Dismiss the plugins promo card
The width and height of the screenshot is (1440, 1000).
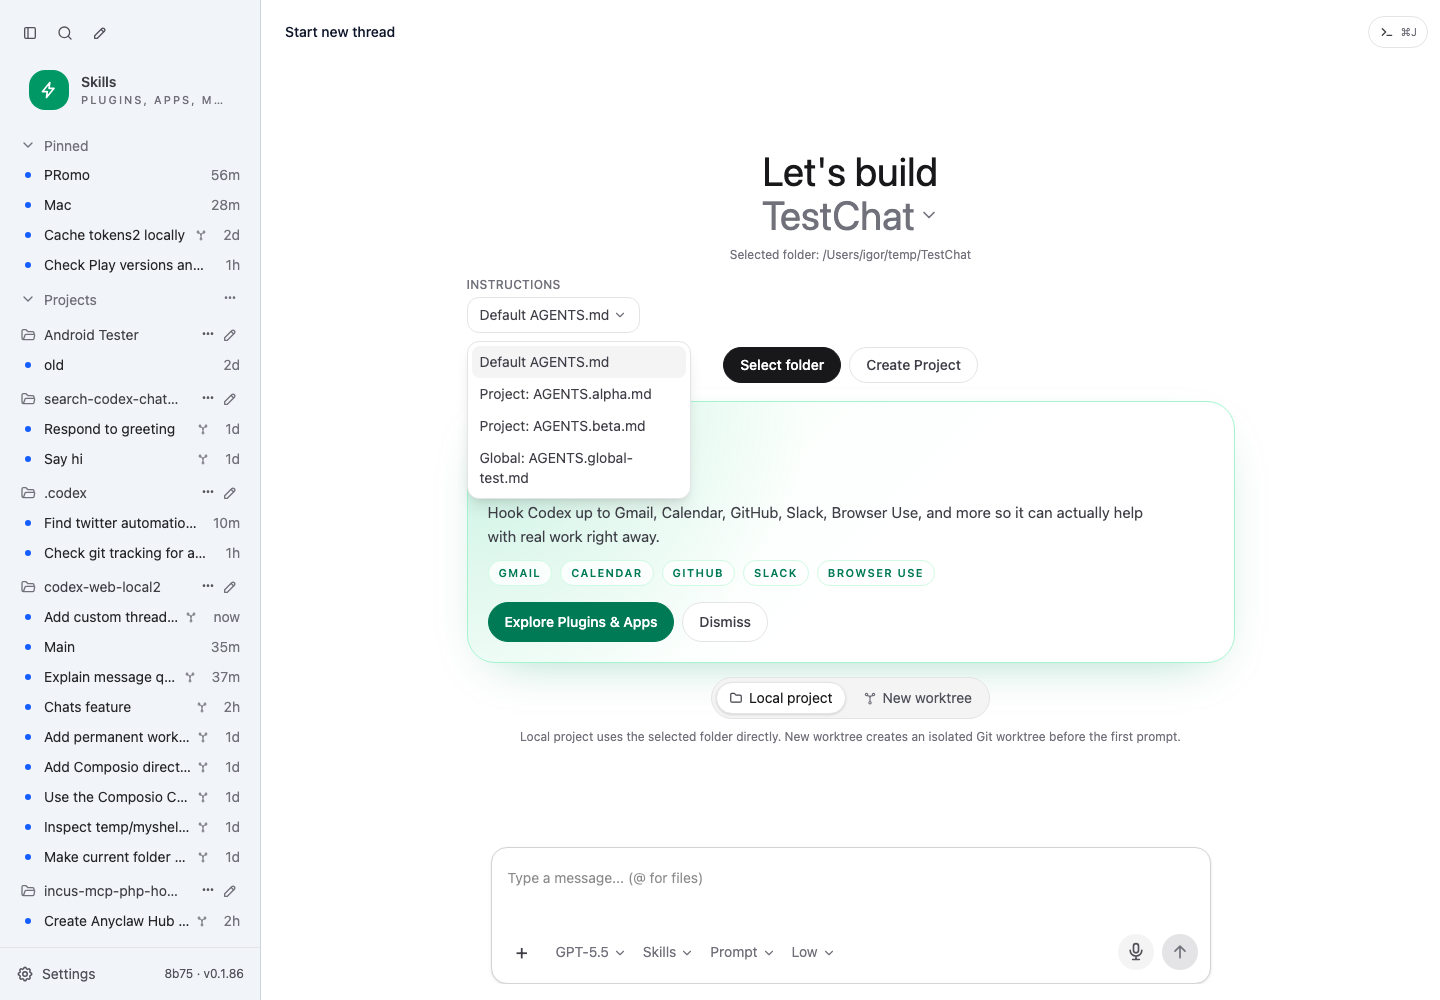click(x=725, y=622)
